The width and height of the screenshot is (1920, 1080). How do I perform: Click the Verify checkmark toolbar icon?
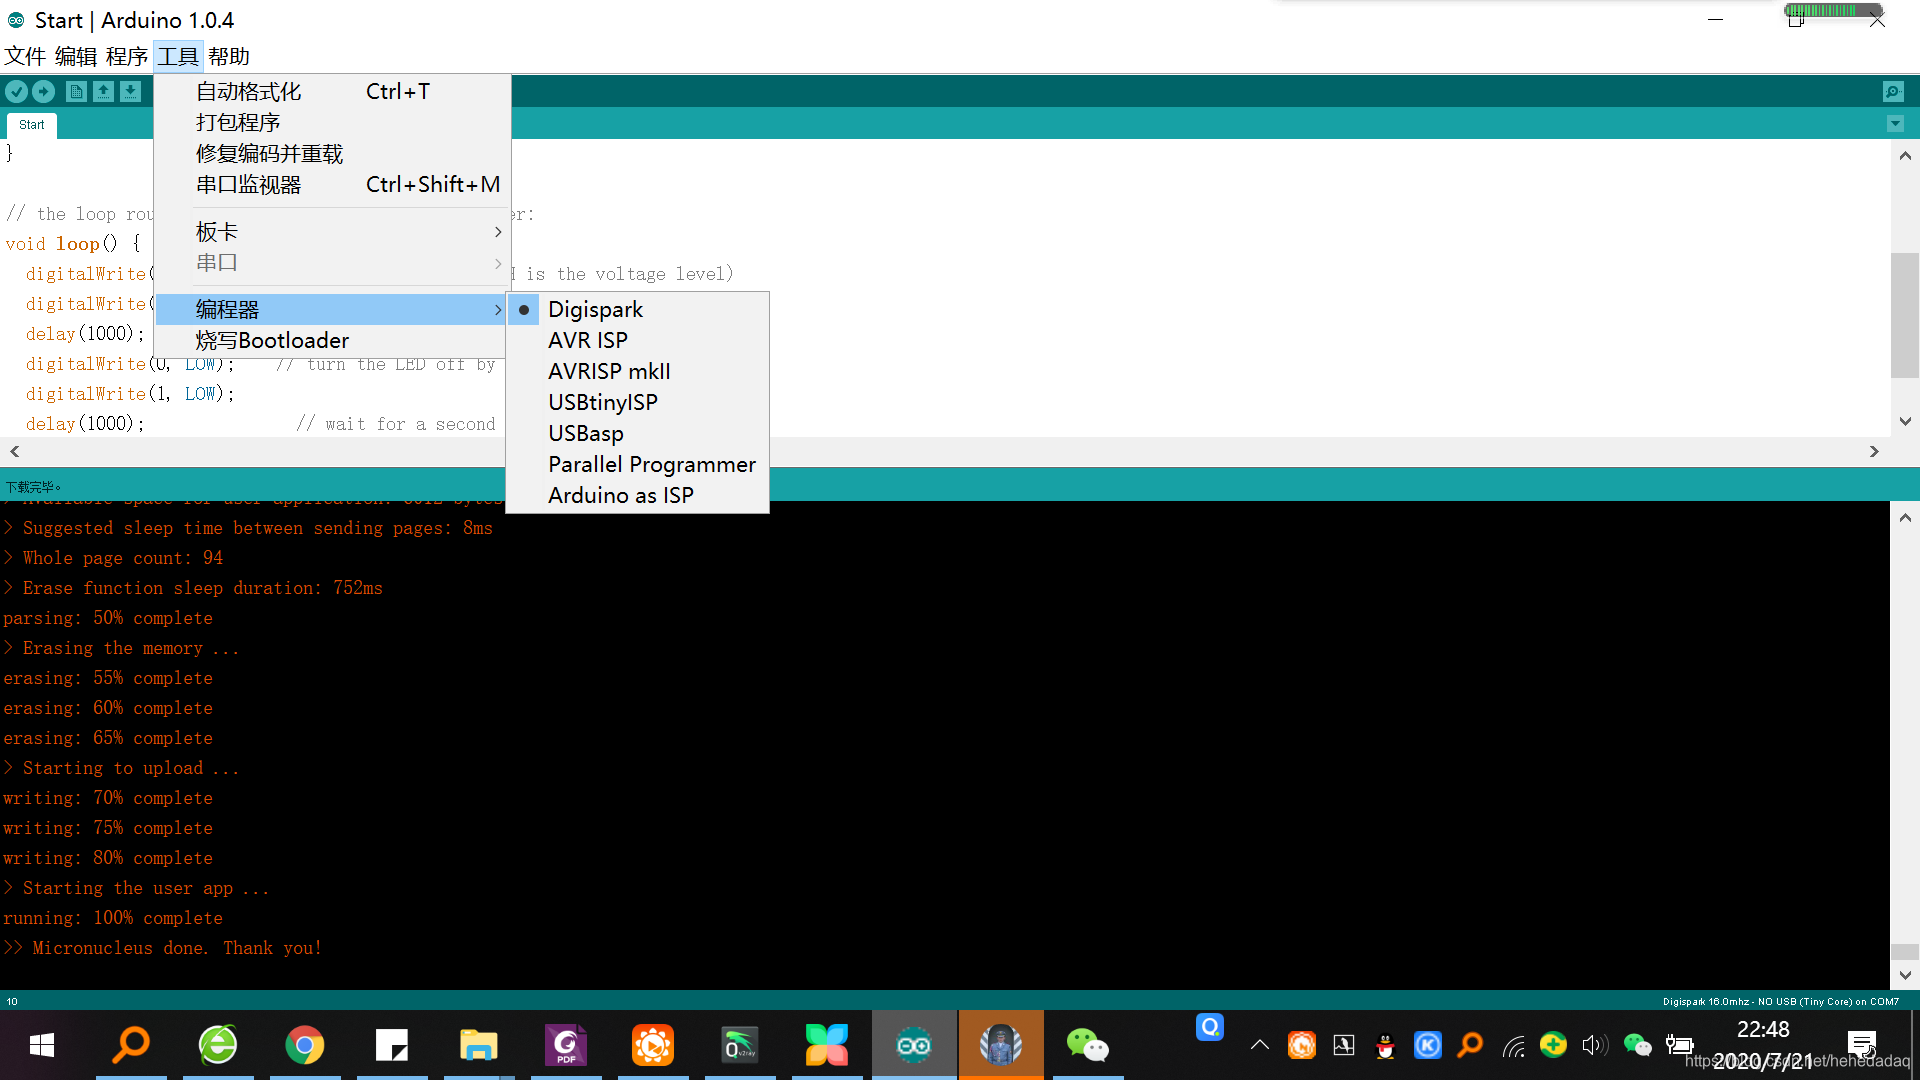16,91
